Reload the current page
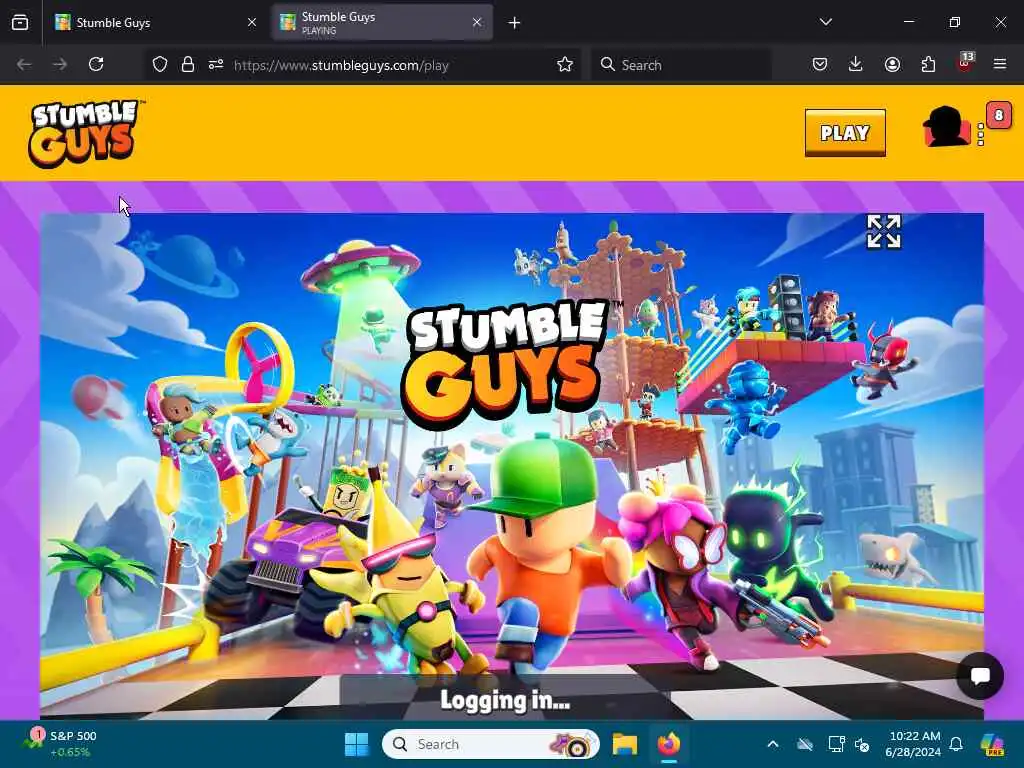This screenshot has width=1024, height=768. pos(96,65)
